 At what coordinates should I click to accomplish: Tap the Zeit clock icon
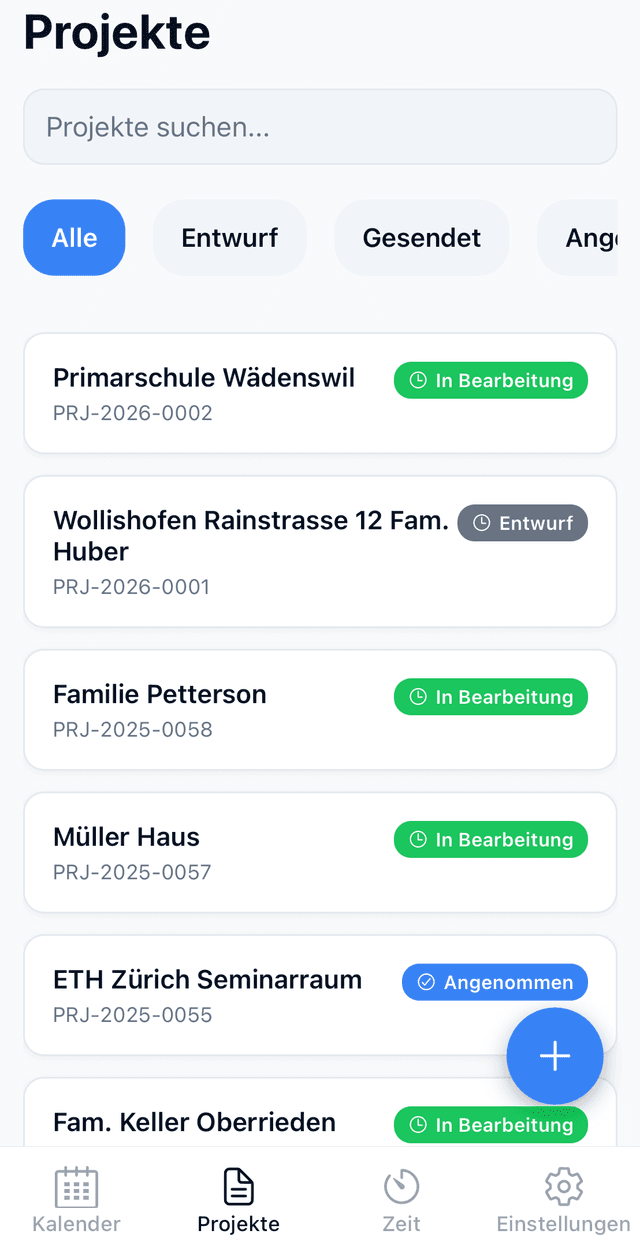[x=401, y=1185]
